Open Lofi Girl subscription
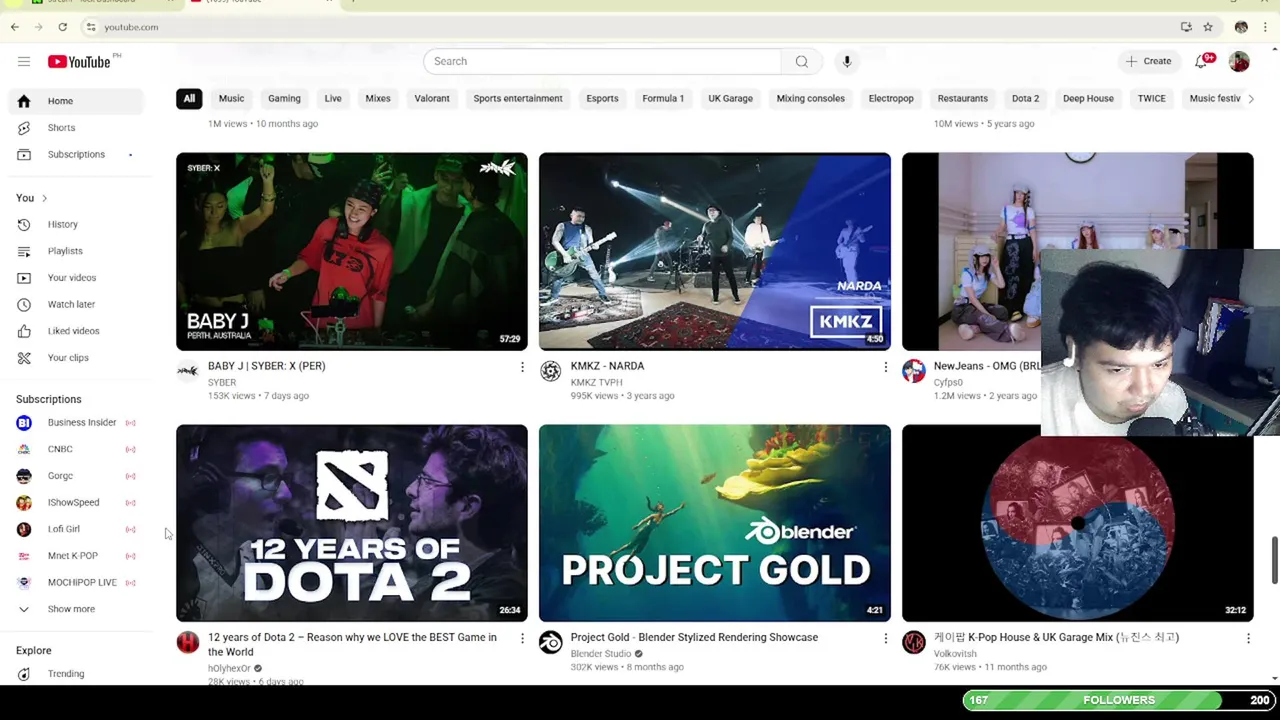1280x720 pixels. coord(75,529)
